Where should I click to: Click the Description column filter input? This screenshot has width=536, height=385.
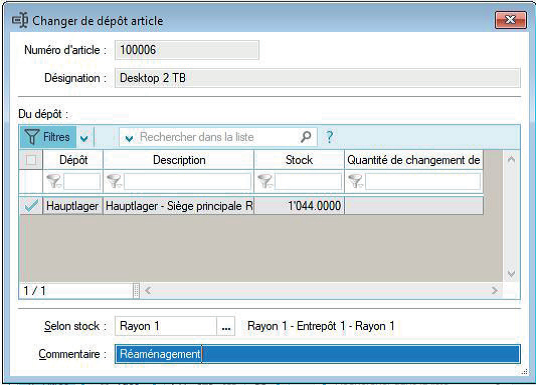187,182
